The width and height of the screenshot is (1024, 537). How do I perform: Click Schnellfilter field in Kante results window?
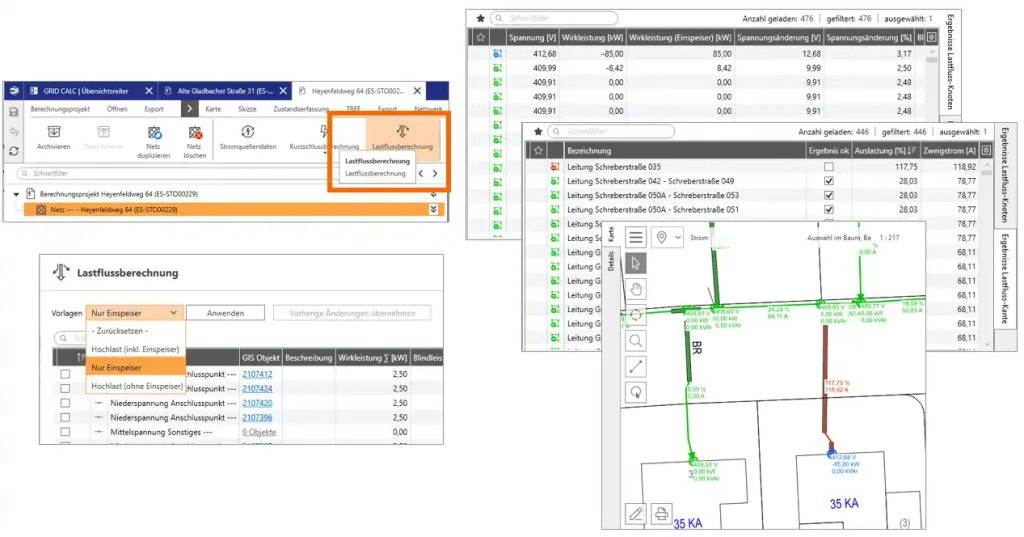611,131
